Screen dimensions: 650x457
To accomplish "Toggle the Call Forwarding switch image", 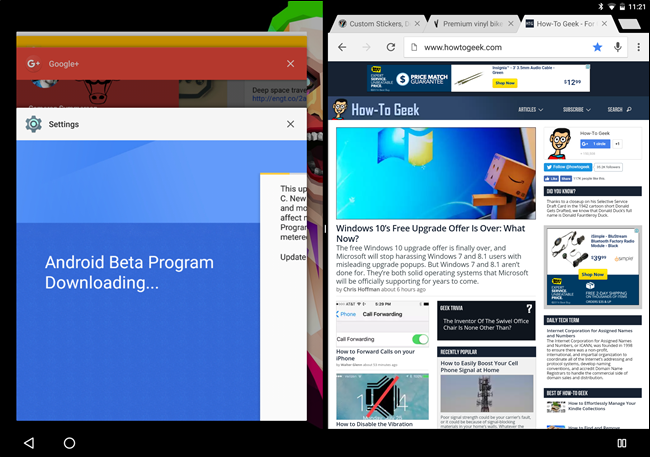I will point(420,339).
